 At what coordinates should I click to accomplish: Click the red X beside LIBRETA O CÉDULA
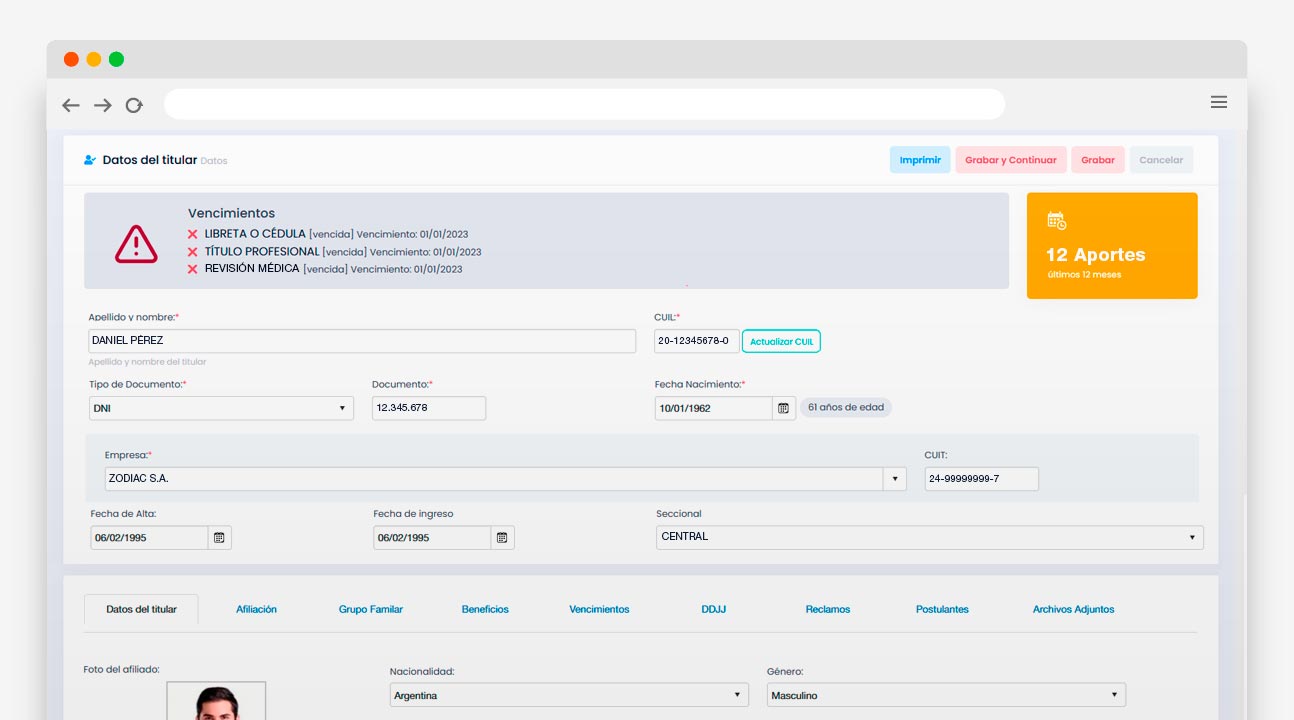[192, 235]
